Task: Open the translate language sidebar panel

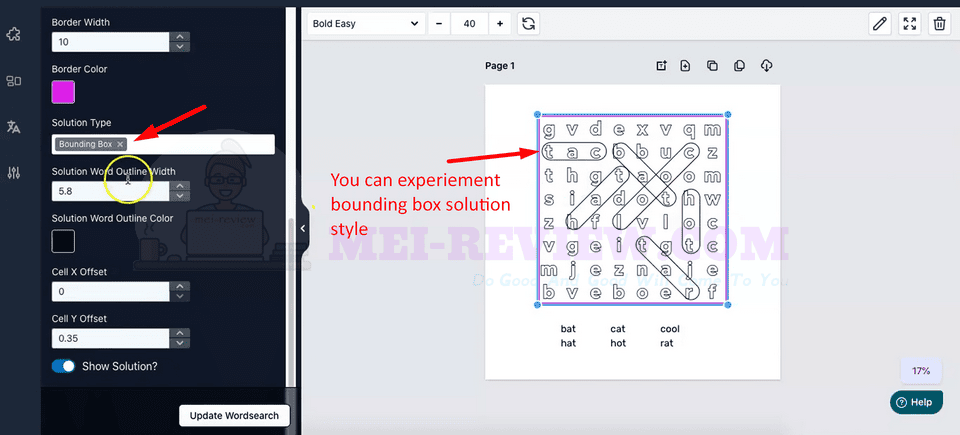Action: [13, 127]
